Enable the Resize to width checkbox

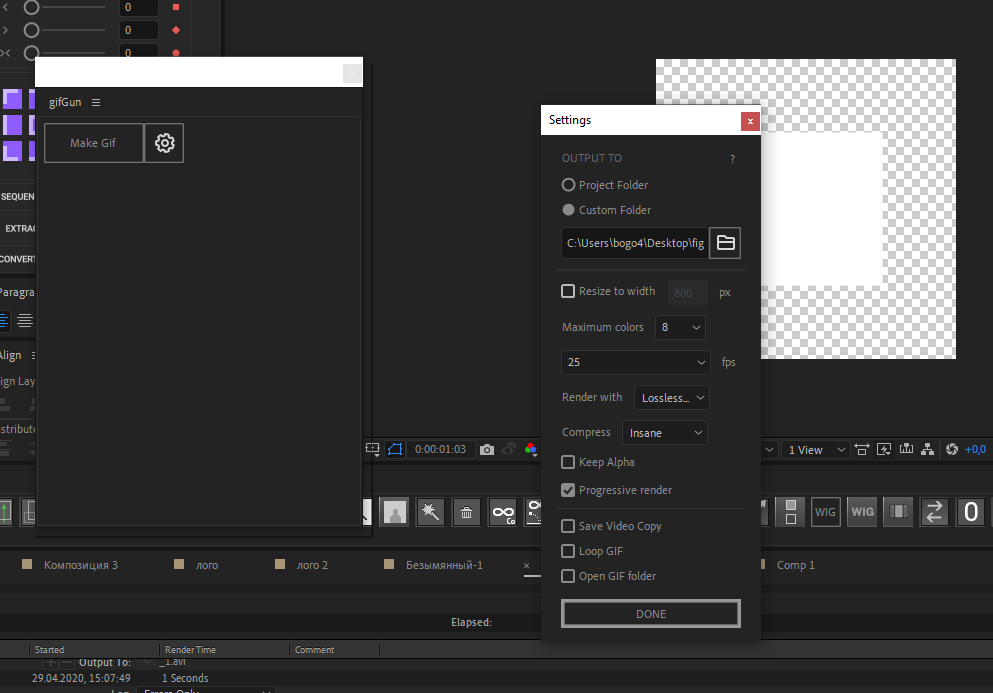click(x=568, y=291)
